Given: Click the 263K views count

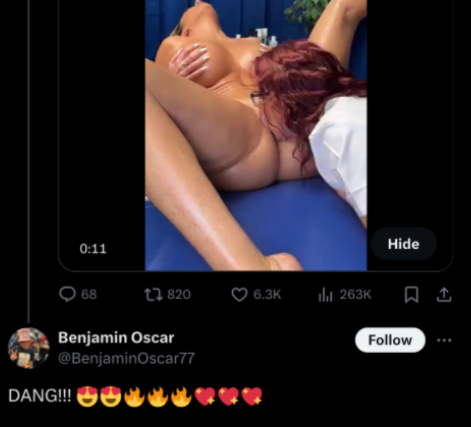Looking at the screenshot, I should 356,295.
